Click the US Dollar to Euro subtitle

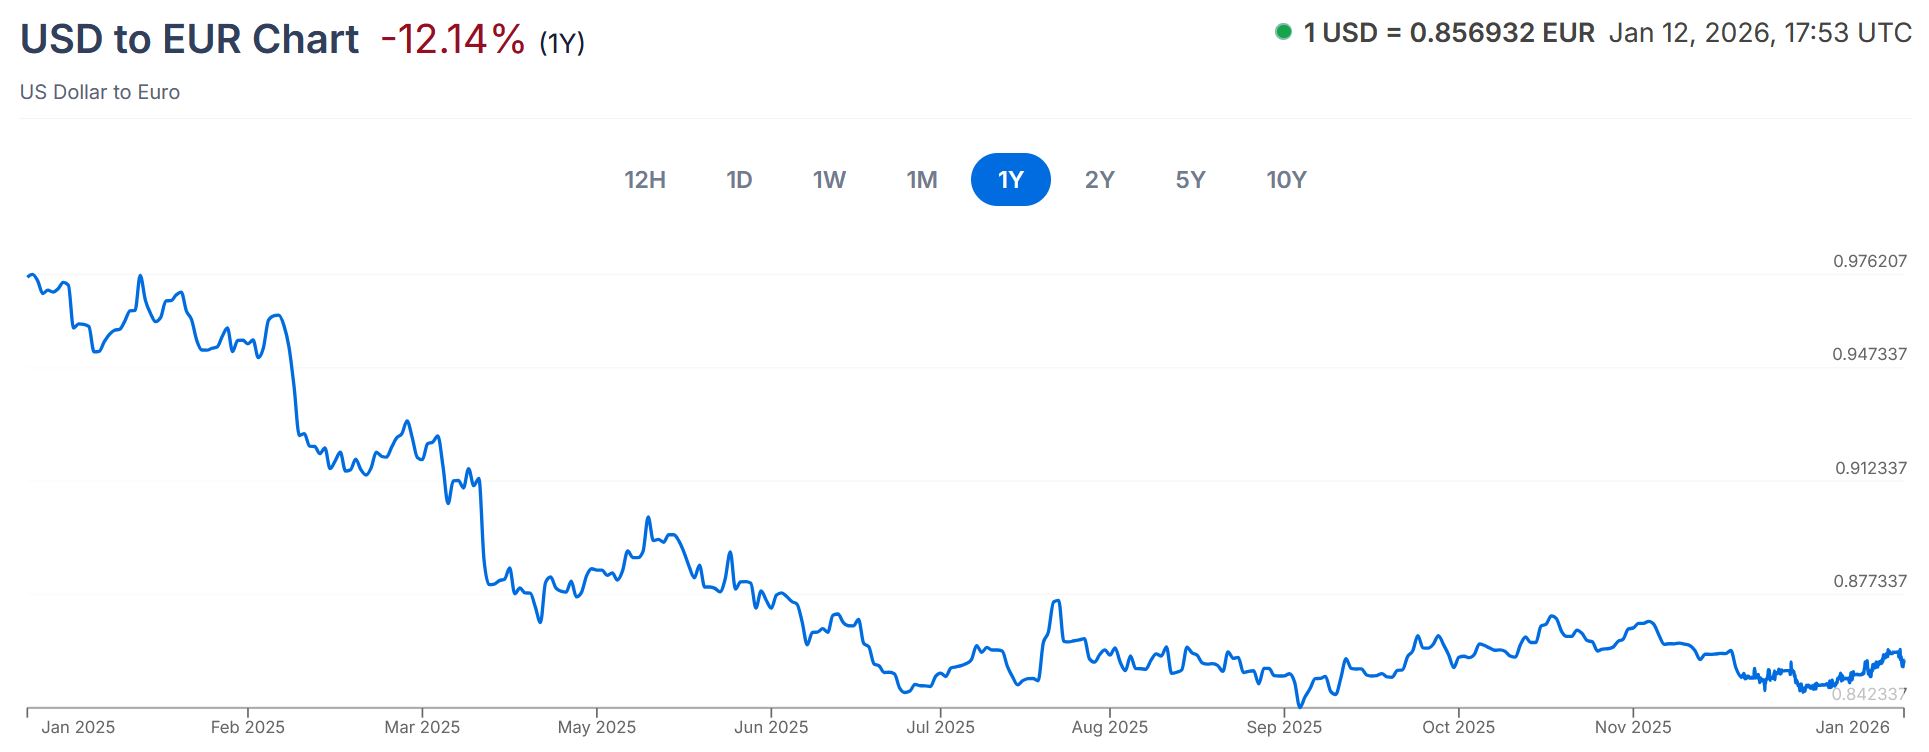click(100, 92)
